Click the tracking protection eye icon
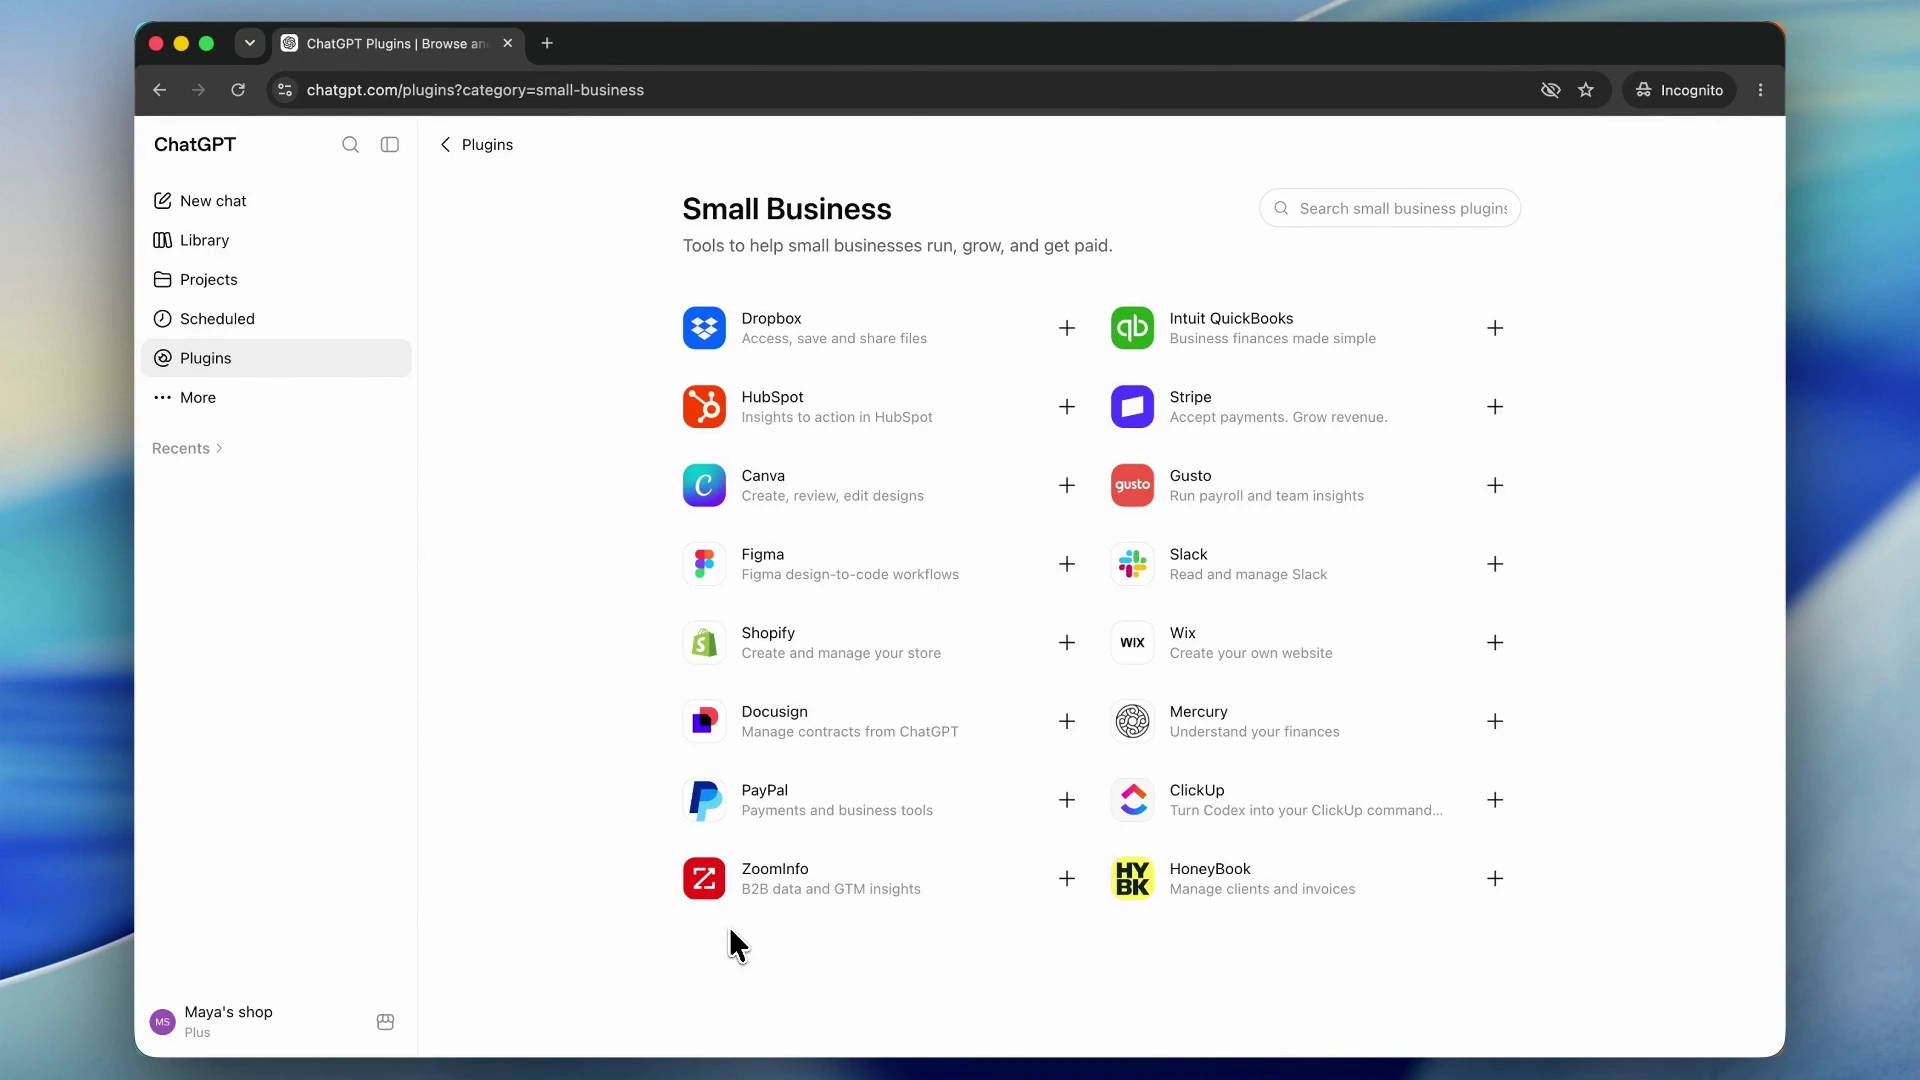The height and width of the screenshot is (1080, 1920). (x=1551, y=90)
